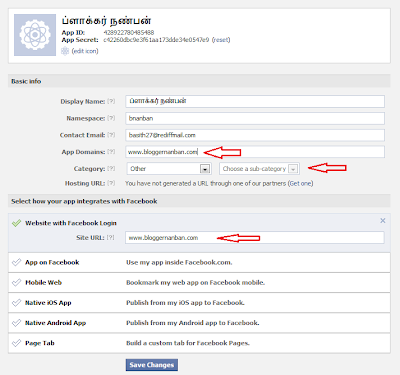Open Site URL help question mark
This screenshot has height=375, width=400.
point(110,237)
